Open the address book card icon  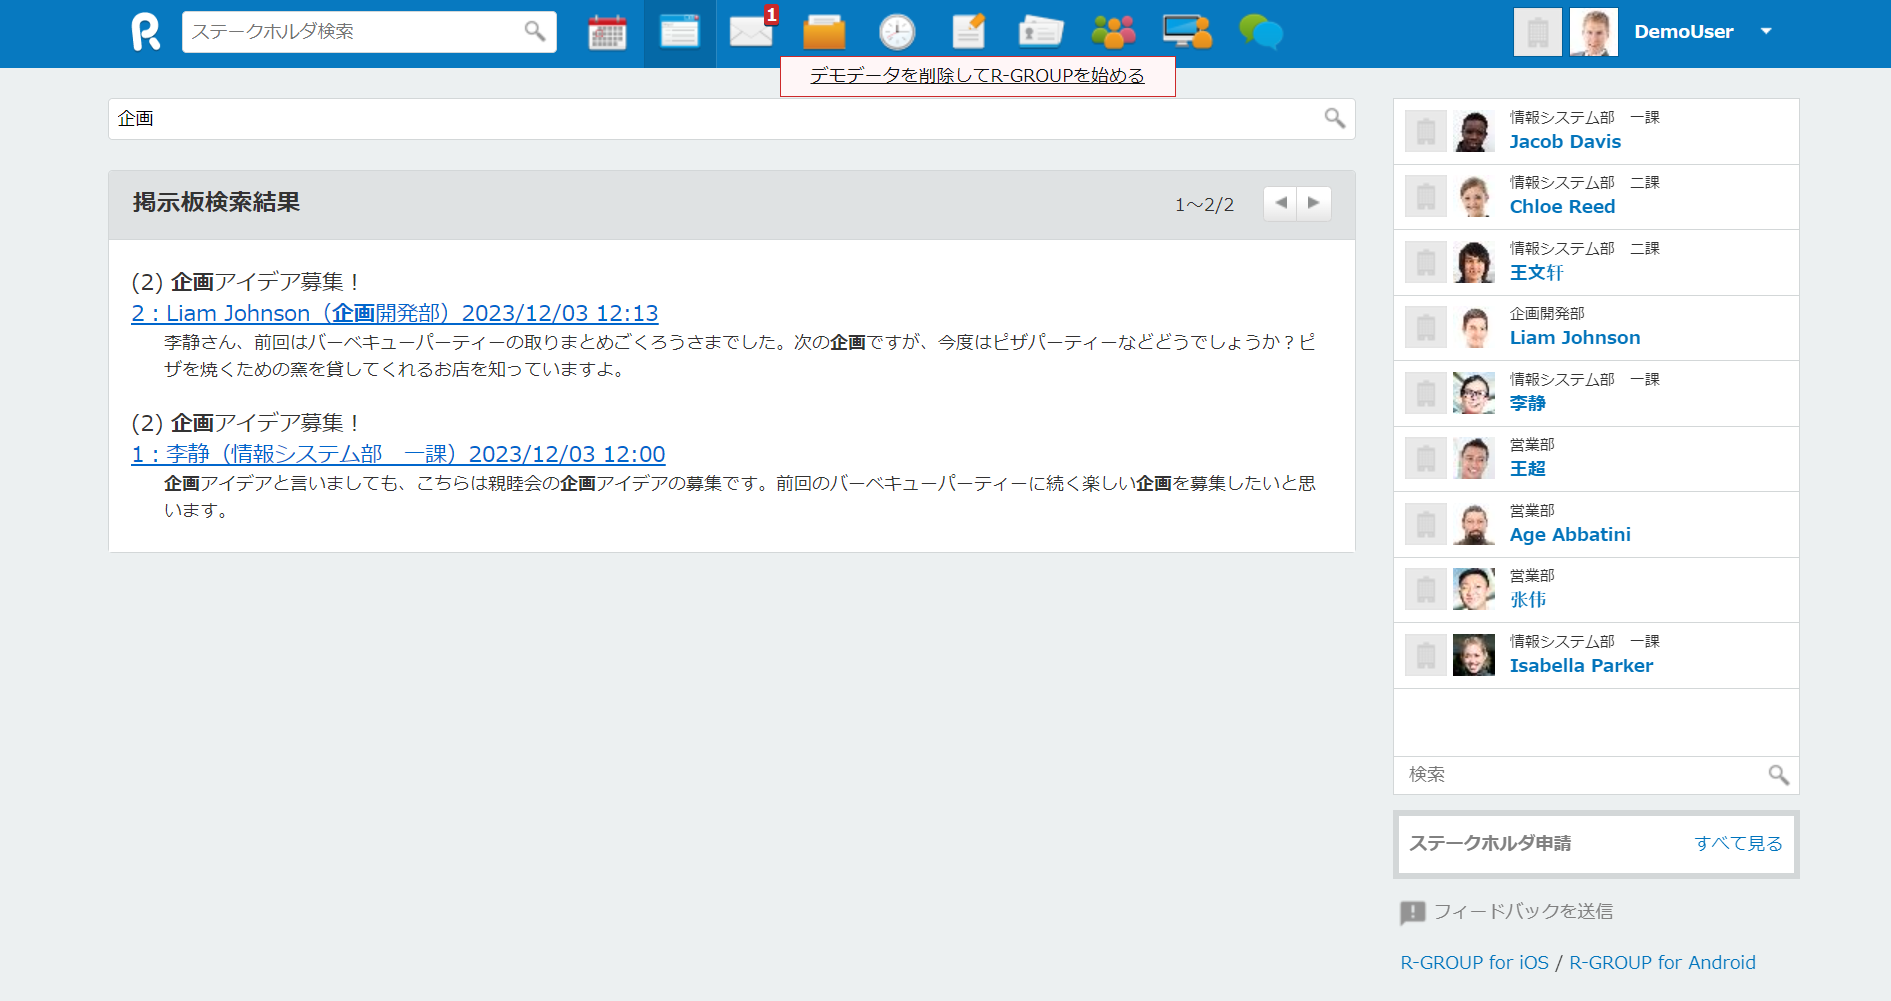pos(1040,31)
